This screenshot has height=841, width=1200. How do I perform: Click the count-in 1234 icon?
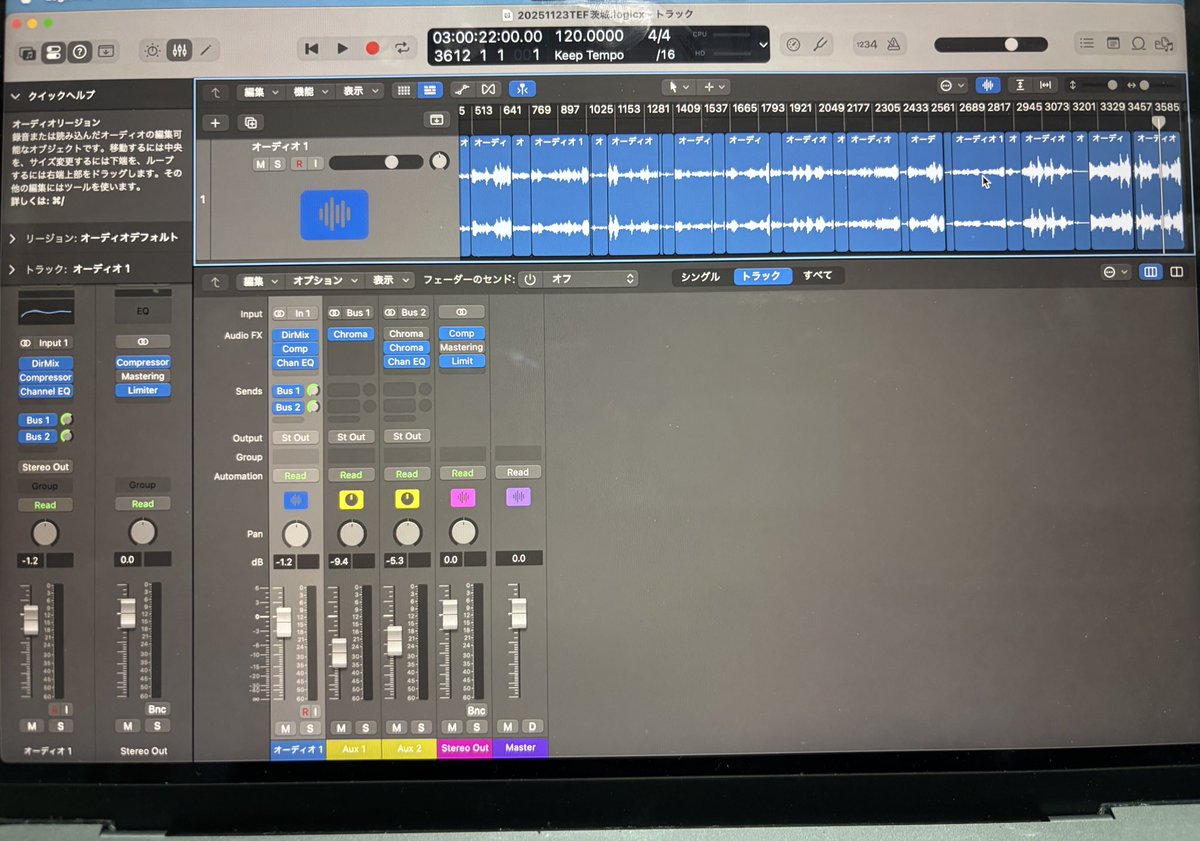(x=866, y=44)
